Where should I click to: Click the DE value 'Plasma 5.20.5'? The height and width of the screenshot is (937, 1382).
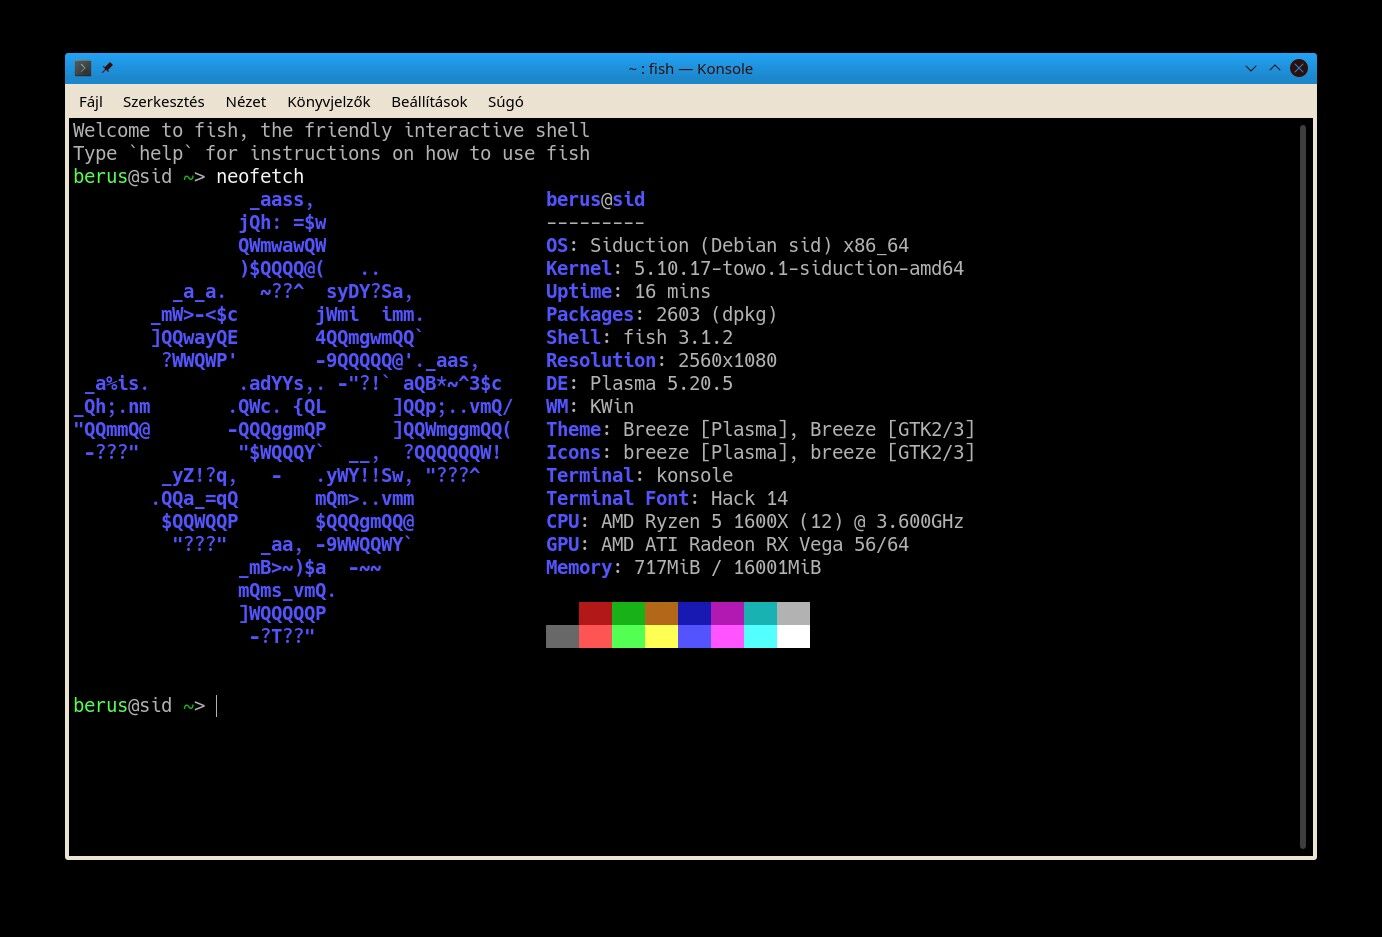point(661,383)
